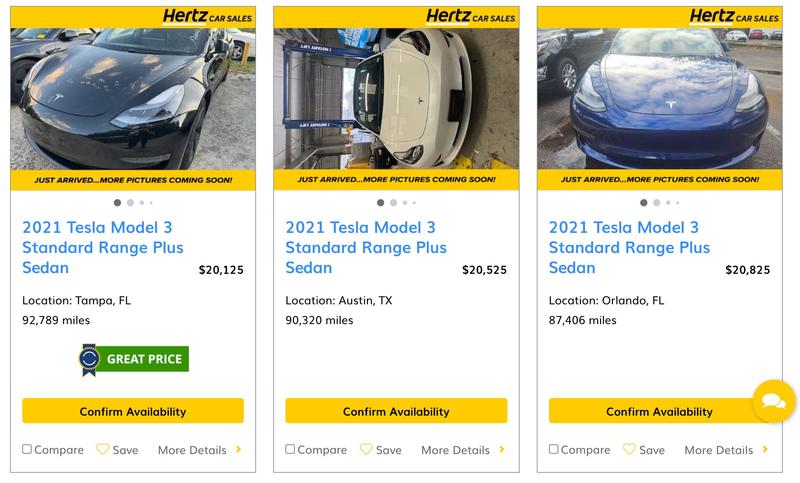Click Hertz Car Sales logo on Tampa card
This screenshot has width=800, height=483.
tap(208, 16)
